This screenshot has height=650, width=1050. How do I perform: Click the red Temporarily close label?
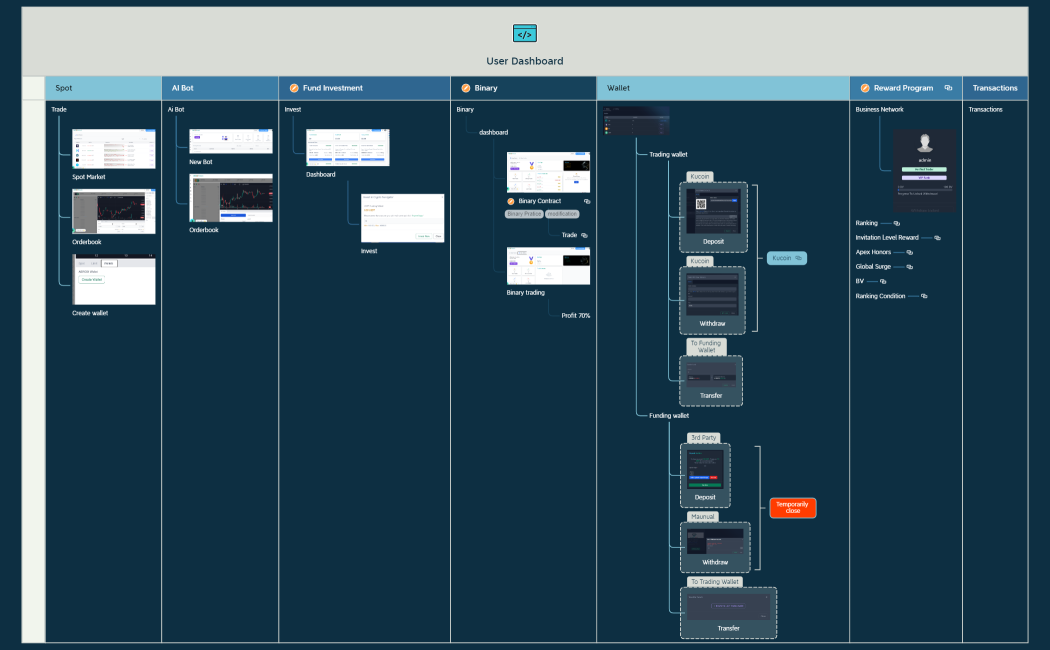pyautogui.click(x=792, y=508)
